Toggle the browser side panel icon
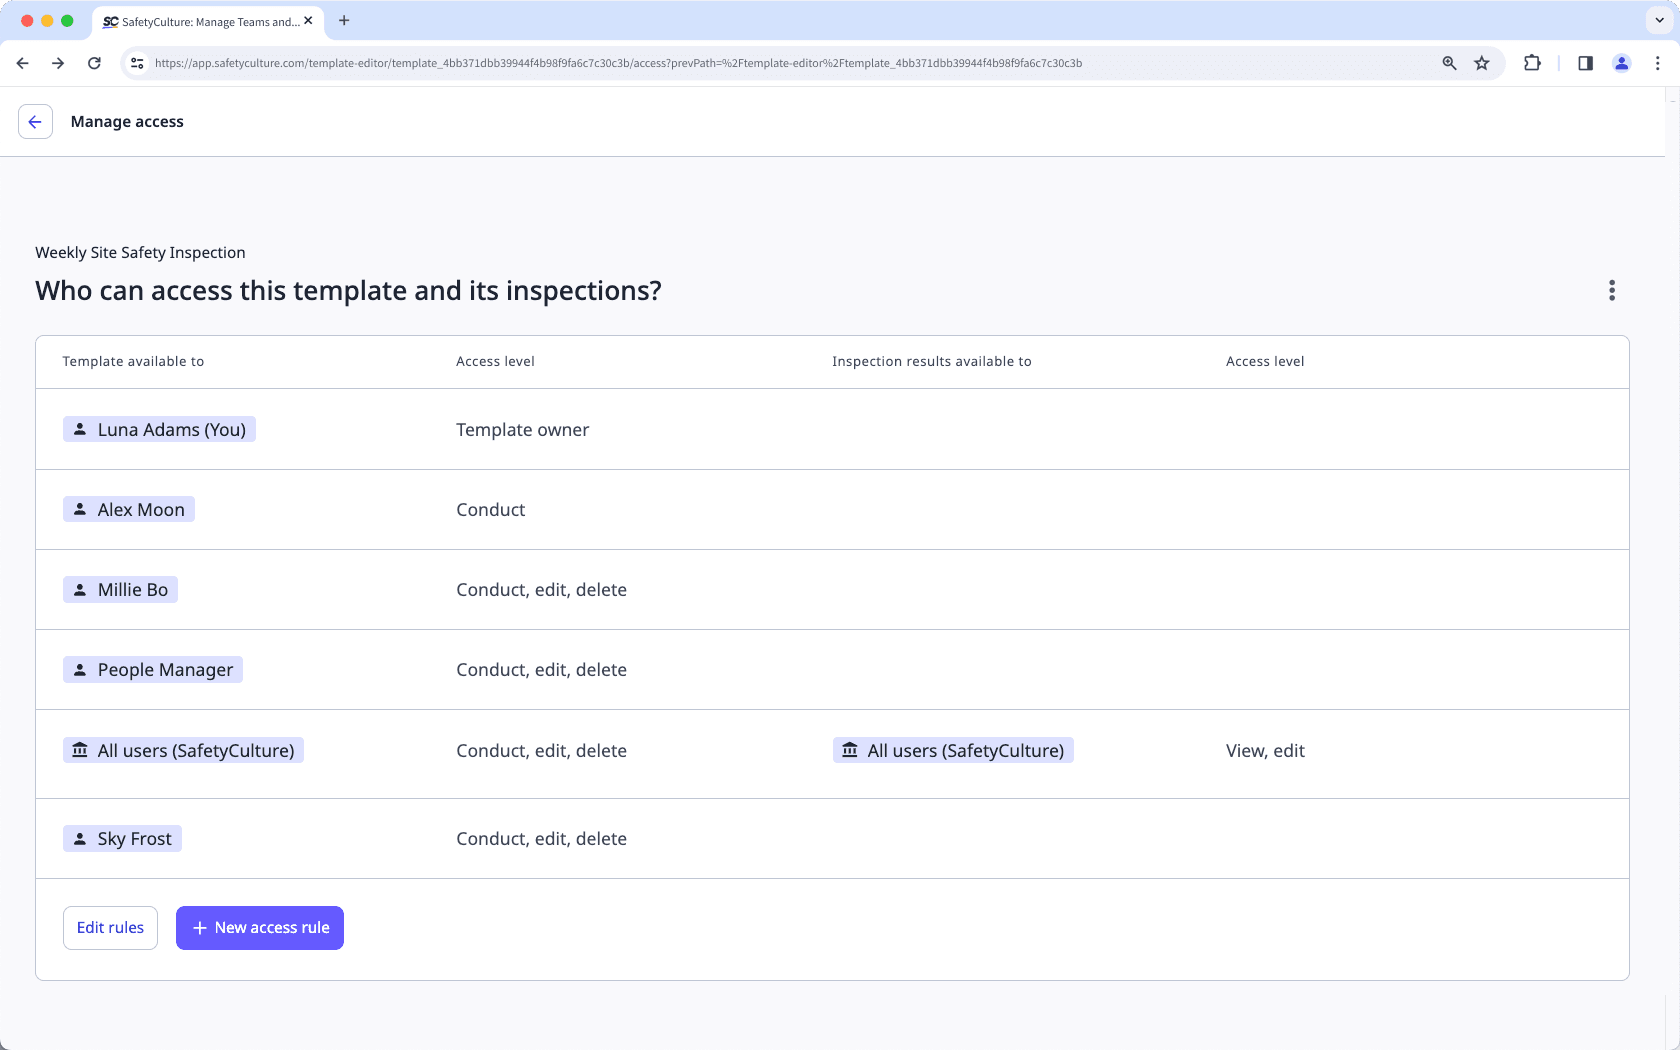 pyautogui.click(x=1585, y=63)
